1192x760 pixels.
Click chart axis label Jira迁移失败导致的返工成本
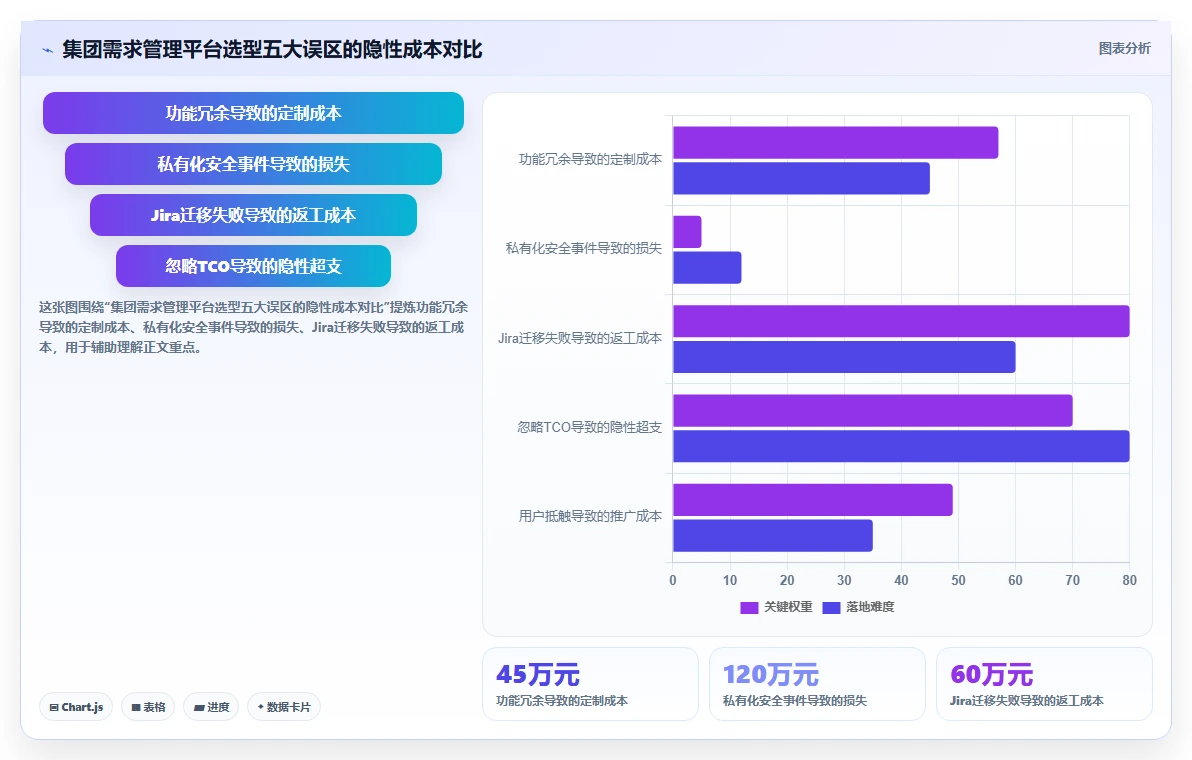(580, 338)
